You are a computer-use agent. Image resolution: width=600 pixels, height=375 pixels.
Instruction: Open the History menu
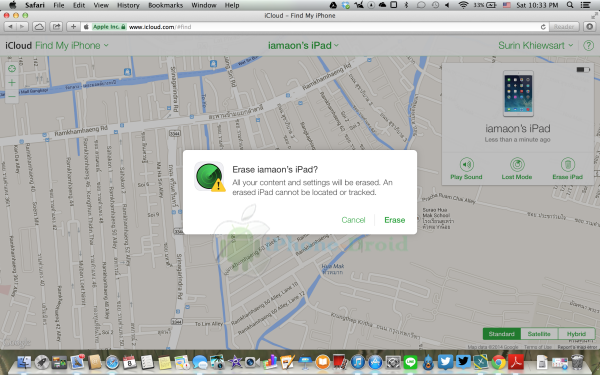point(128,5)
